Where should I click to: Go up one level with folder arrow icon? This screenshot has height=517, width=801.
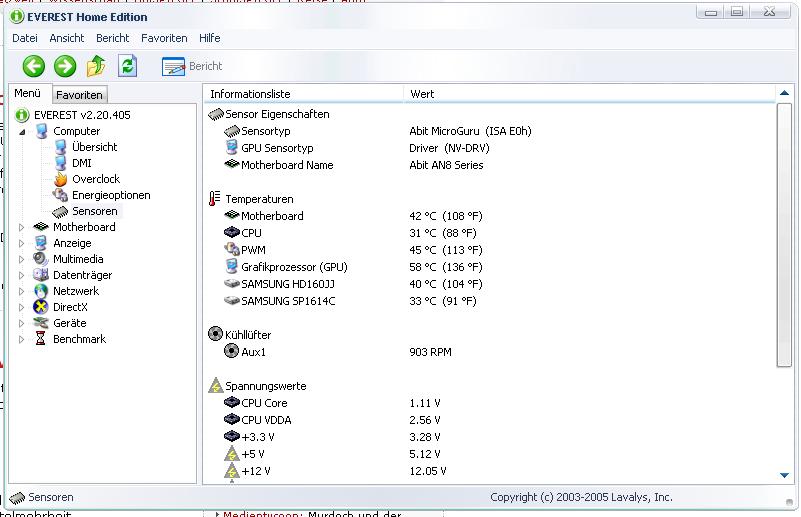[96, 66]
